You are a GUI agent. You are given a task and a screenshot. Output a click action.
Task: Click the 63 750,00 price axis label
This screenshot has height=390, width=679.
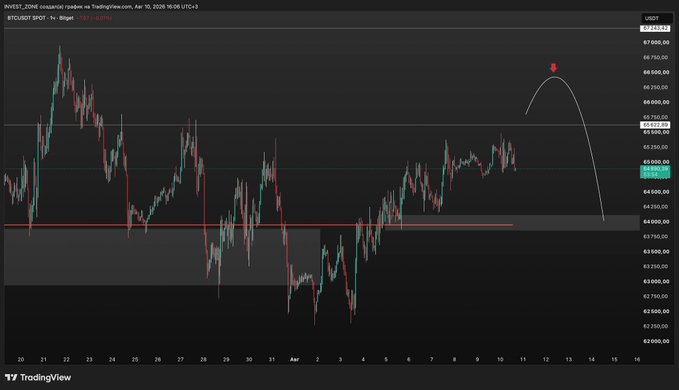pos(656,237)
